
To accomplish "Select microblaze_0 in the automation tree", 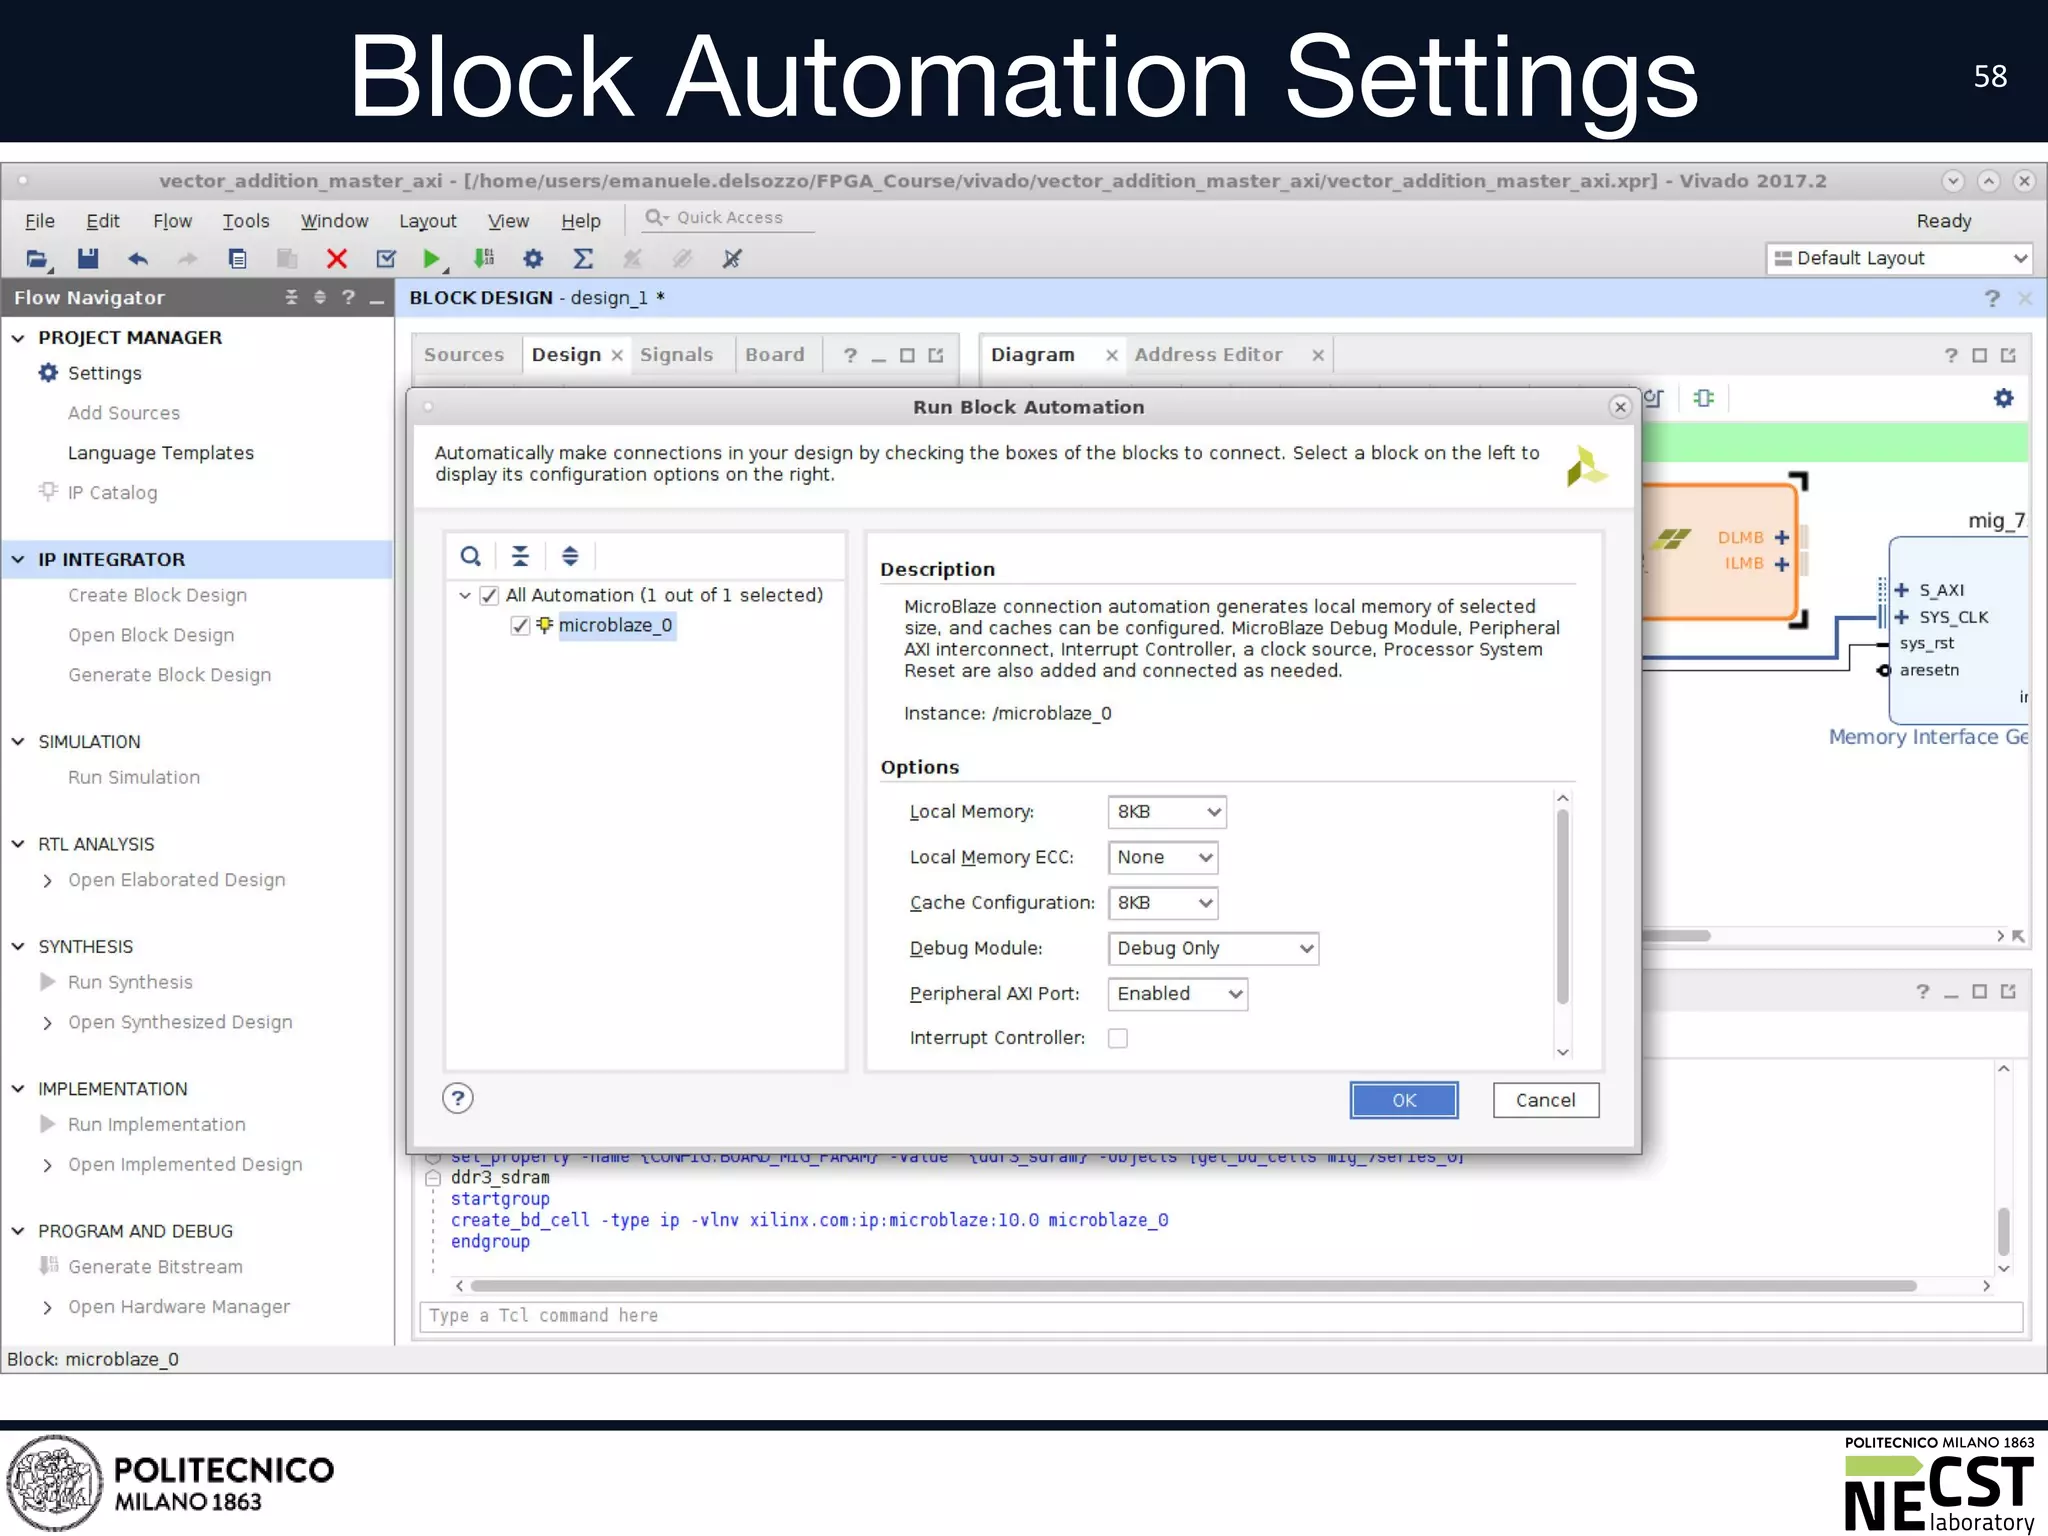I will (615, 626).
